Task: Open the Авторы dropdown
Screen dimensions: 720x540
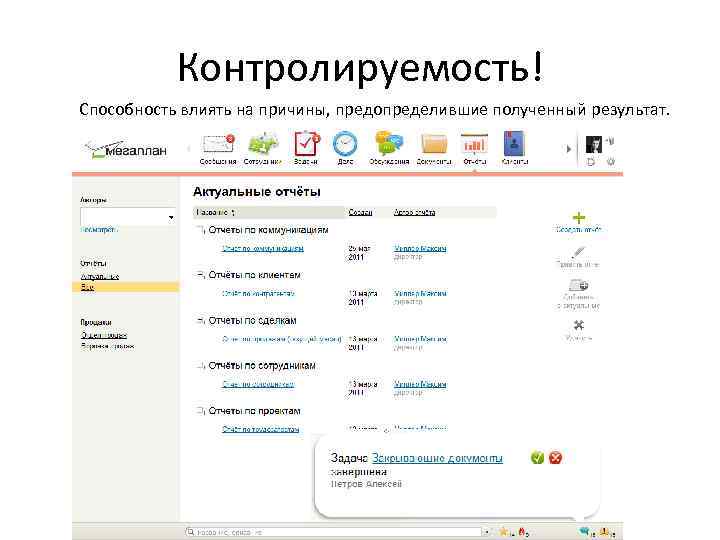Action: click(128, 217)
